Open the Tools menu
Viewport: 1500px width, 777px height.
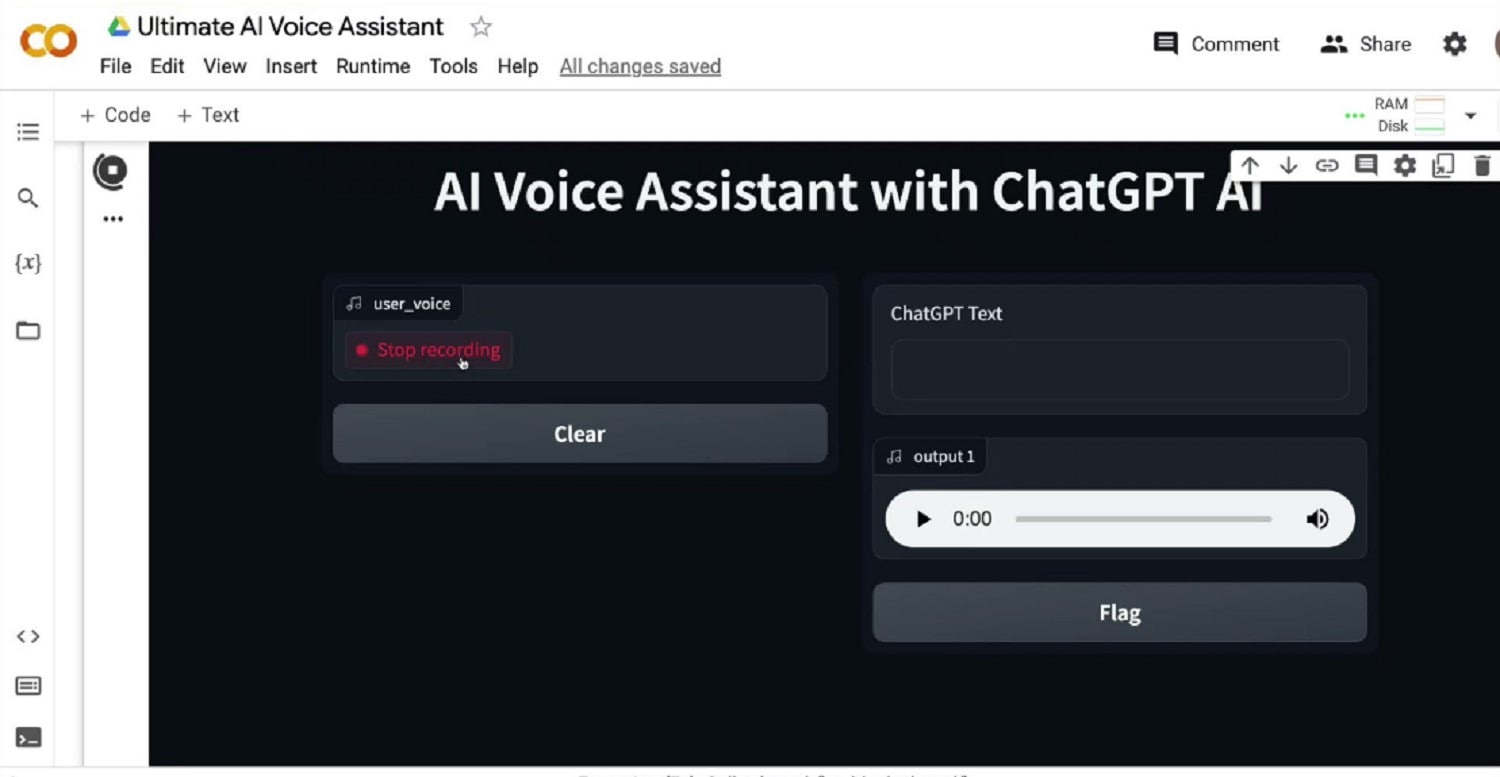453,66
